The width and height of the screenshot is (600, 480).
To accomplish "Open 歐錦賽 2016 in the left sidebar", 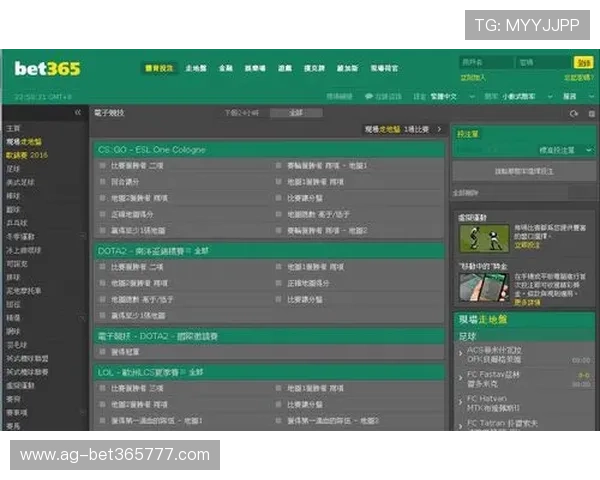I will (27, 155).
